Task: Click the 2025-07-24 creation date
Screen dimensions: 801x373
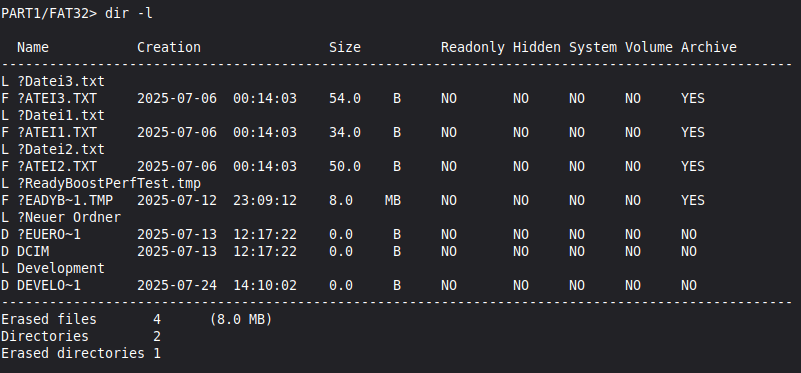Action: (x=177, y=285)
